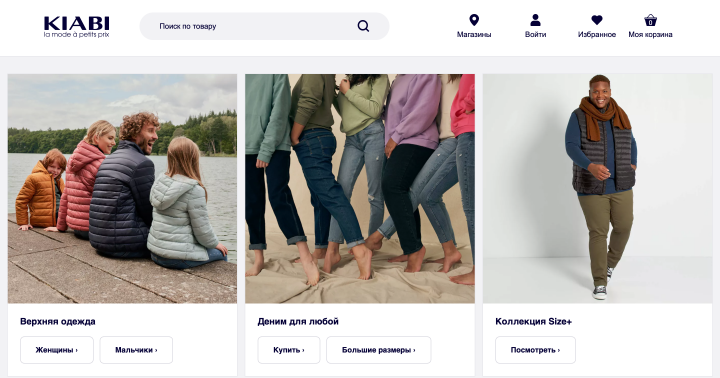
Task: Click the 'Верхняя одежда' heading
Action: coord(58,322)
